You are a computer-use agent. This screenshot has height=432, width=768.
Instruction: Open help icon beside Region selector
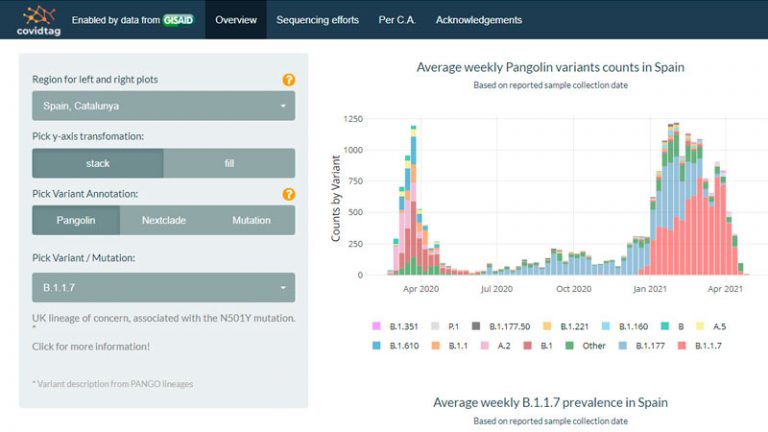(289, 79)
